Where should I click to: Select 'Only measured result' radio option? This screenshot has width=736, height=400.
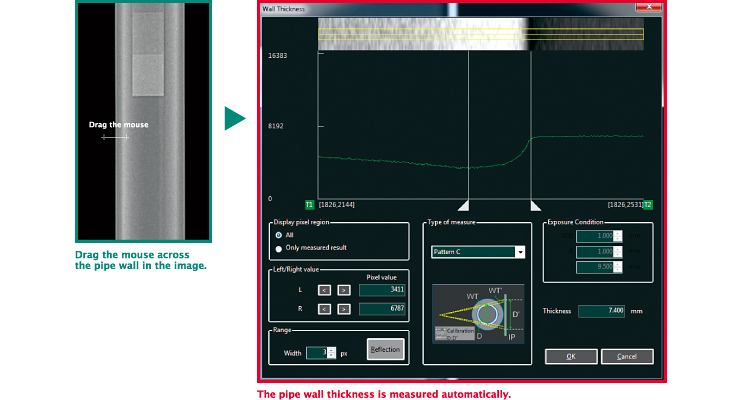click(x=279, y=247)
